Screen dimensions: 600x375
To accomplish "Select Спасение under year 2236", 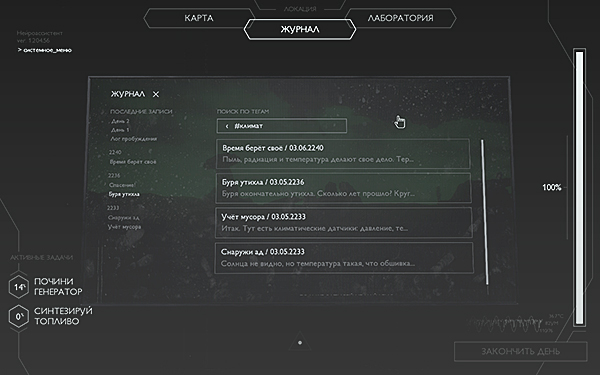I will click(122, 185).
